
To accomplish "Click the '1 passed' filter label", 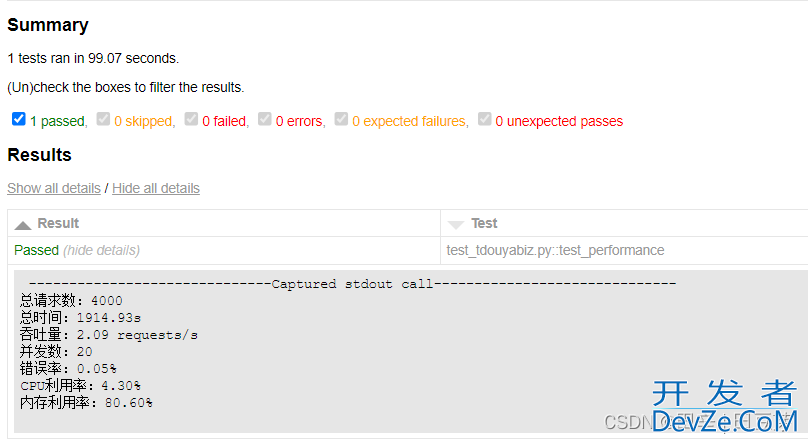I will click(x=57, y=121).
